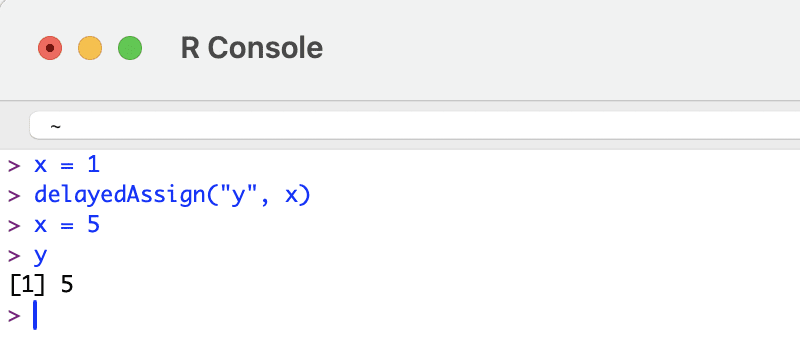Click the R Console window title

point(252,48)
